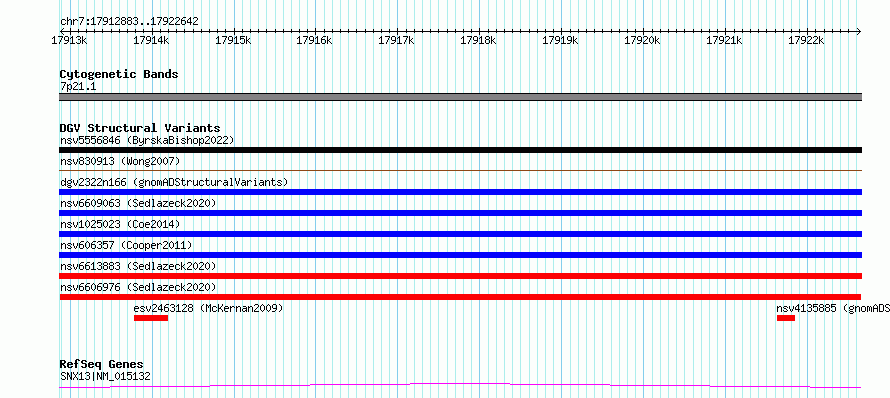The width and height of the screenshot is (890, 398).
Task: Select the magenta SNX13 gene line
Action: pos(460,386)
